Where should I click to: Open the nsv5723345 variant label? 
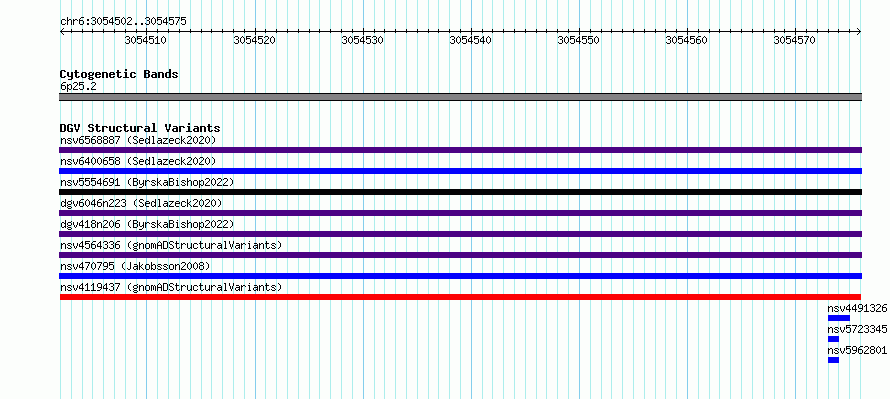[x=857, y=329]
